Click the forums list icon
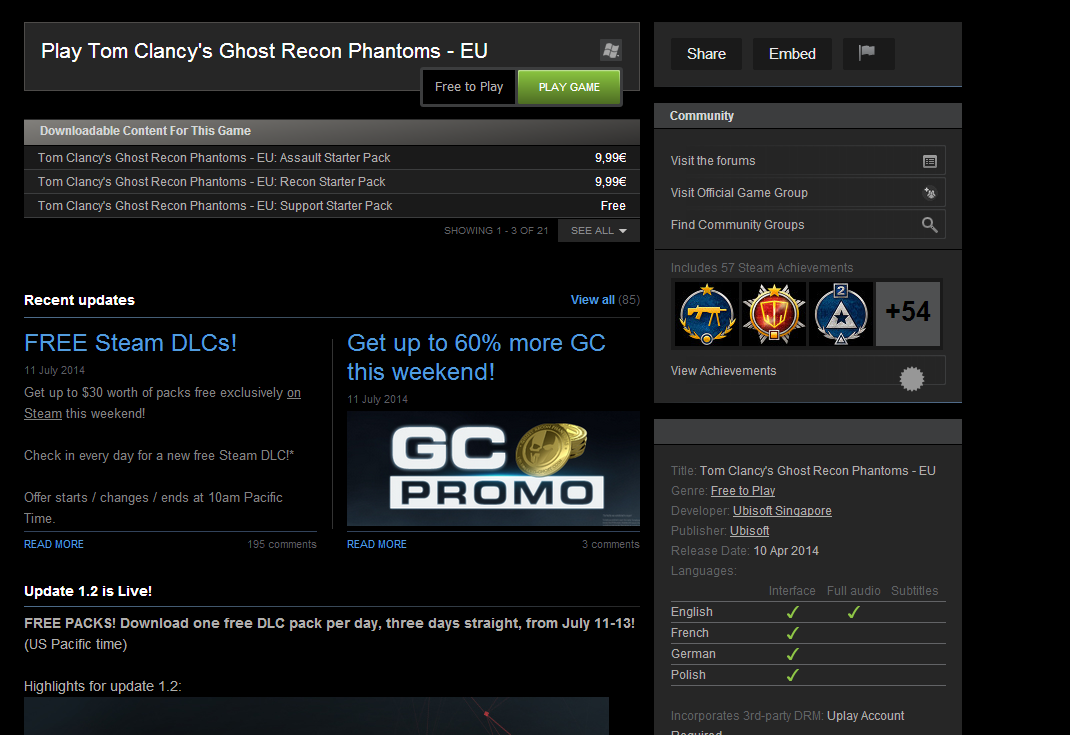The width and height of the screenshot is (1070, 735). click(x=929, y=162)
